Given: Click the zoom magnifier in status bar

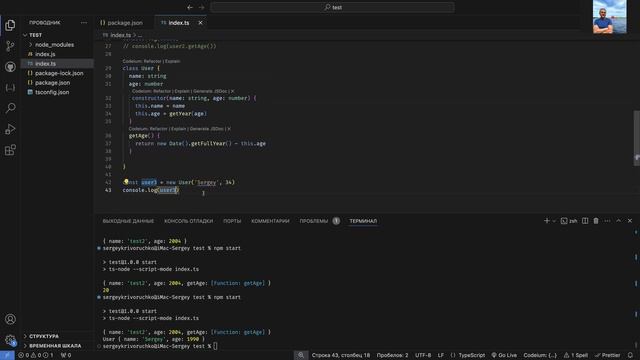Looking at the screenshot, I should [x=301, y=355].
